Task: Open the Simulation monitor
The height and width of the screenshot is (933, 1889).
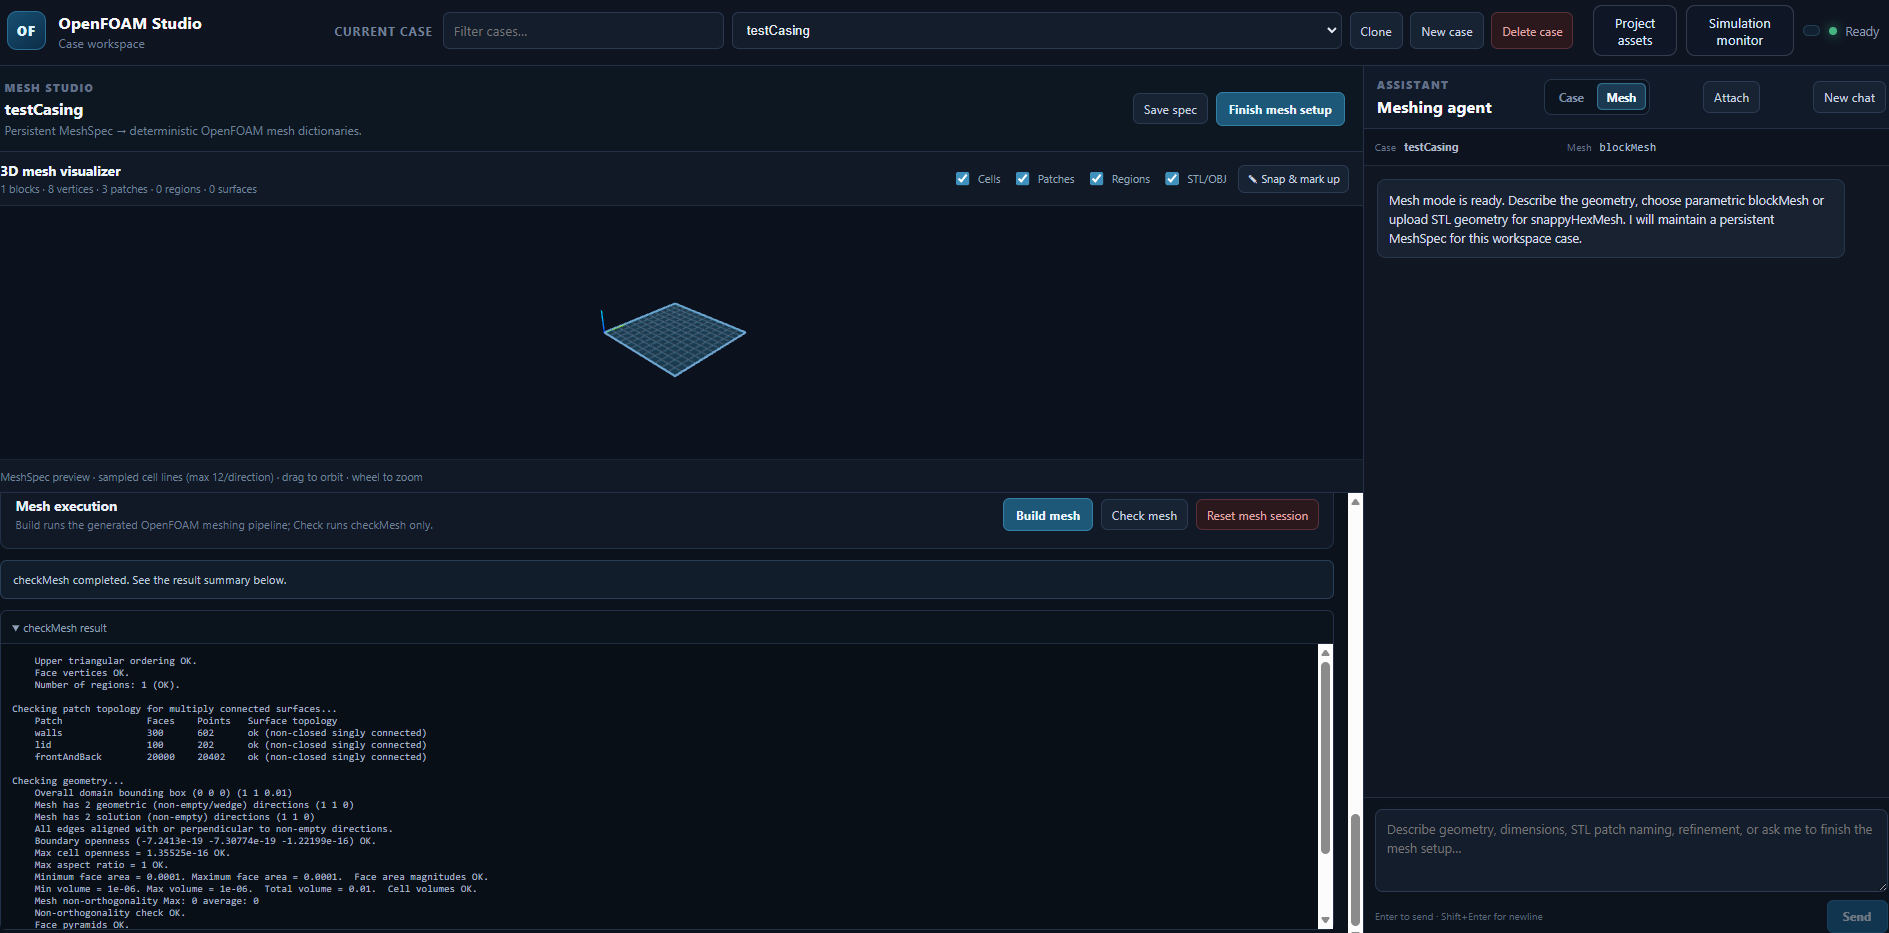Action: pos(1739,32)
